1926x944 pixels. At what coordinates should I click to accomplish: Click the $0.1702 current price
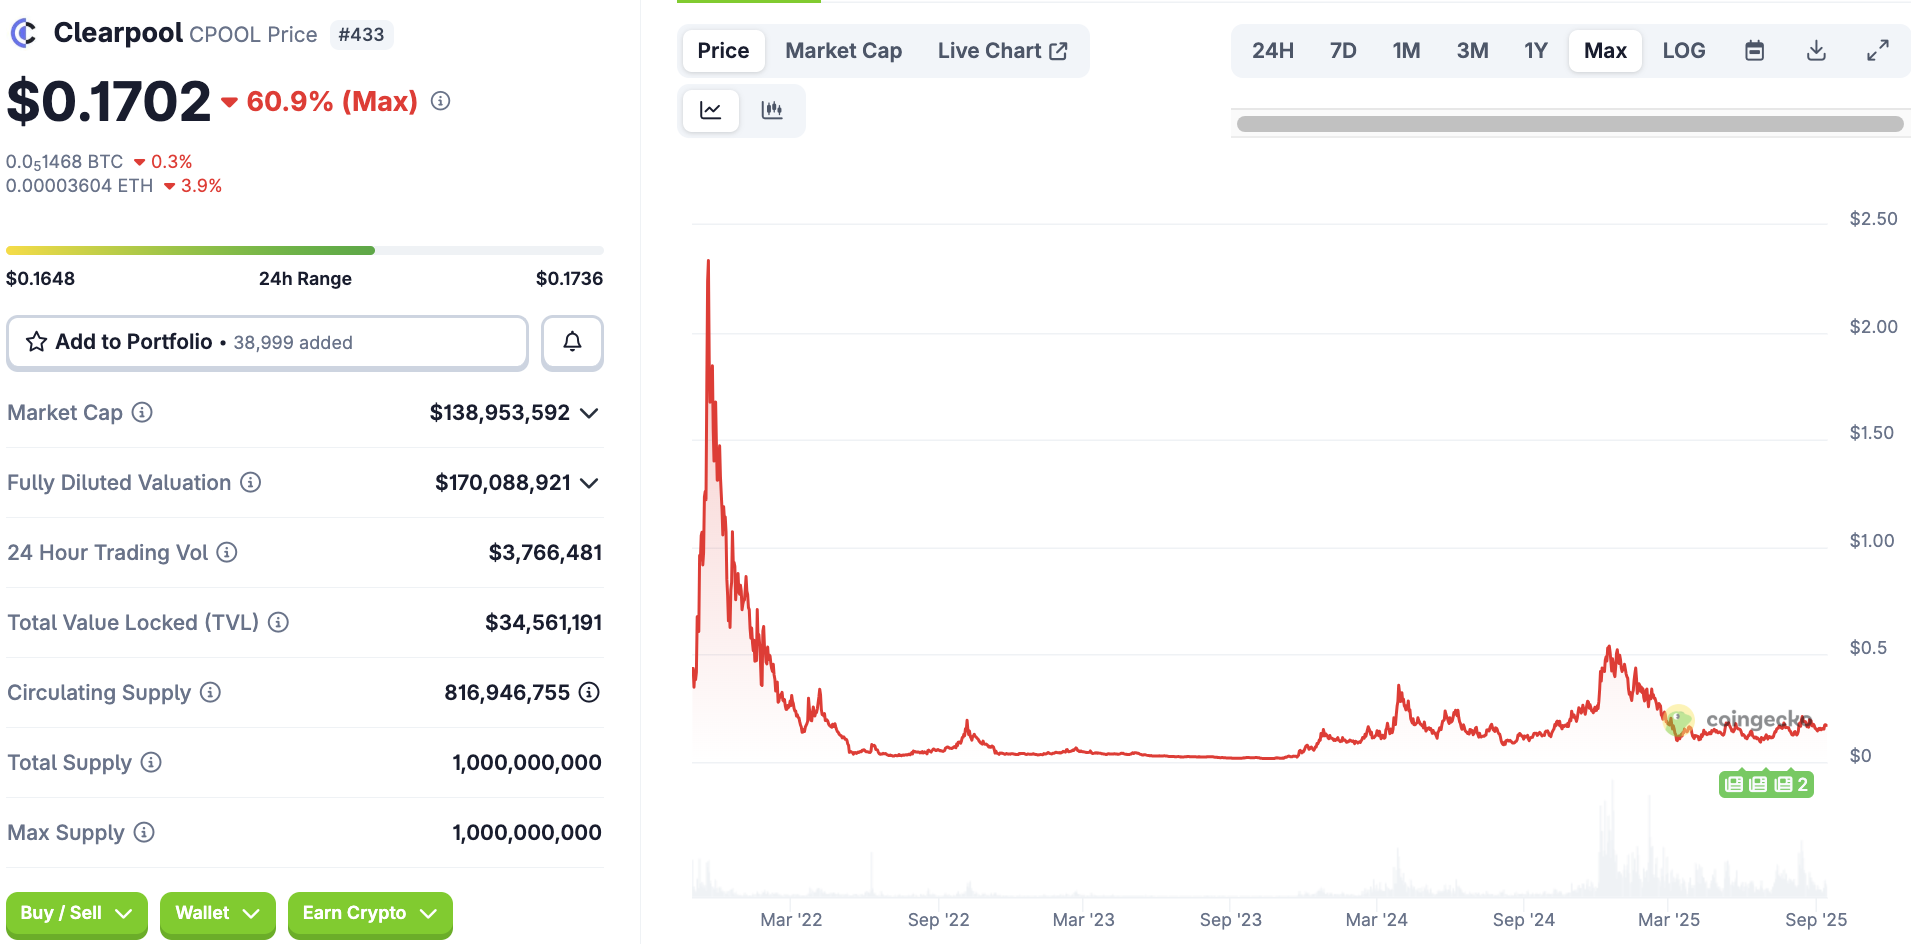click(x=109, y=101)
